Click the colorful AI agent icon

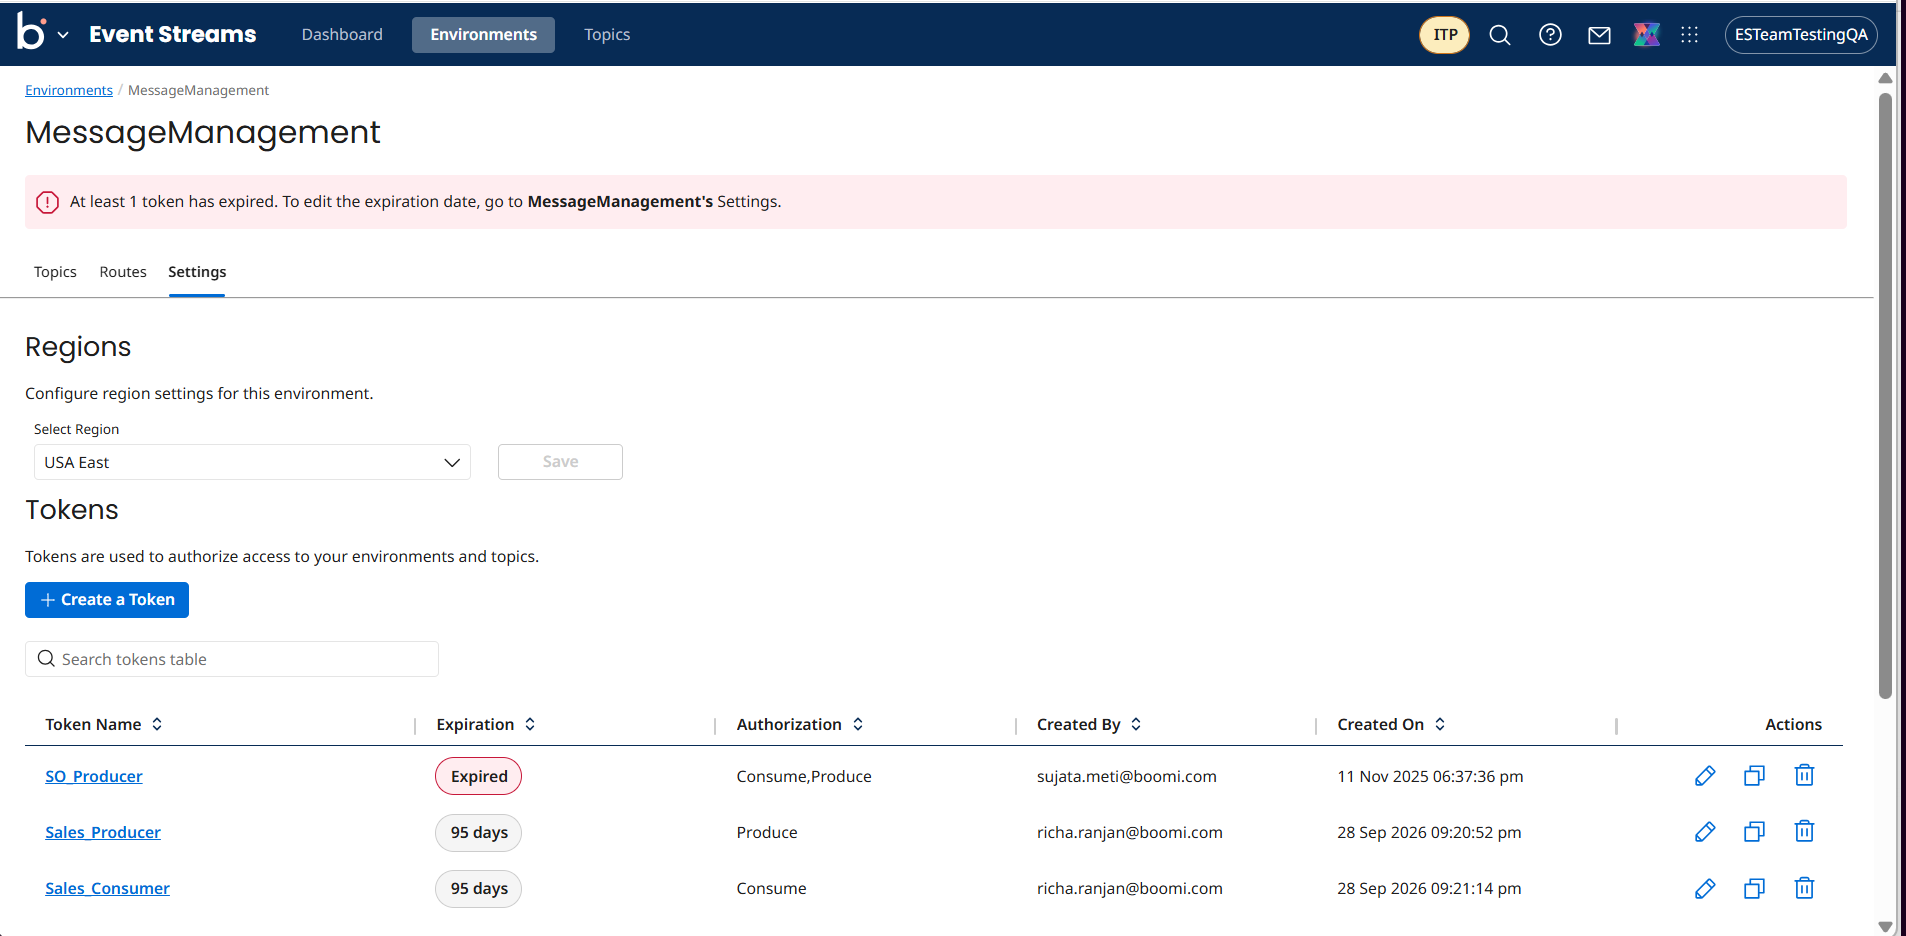(1646, 35)
